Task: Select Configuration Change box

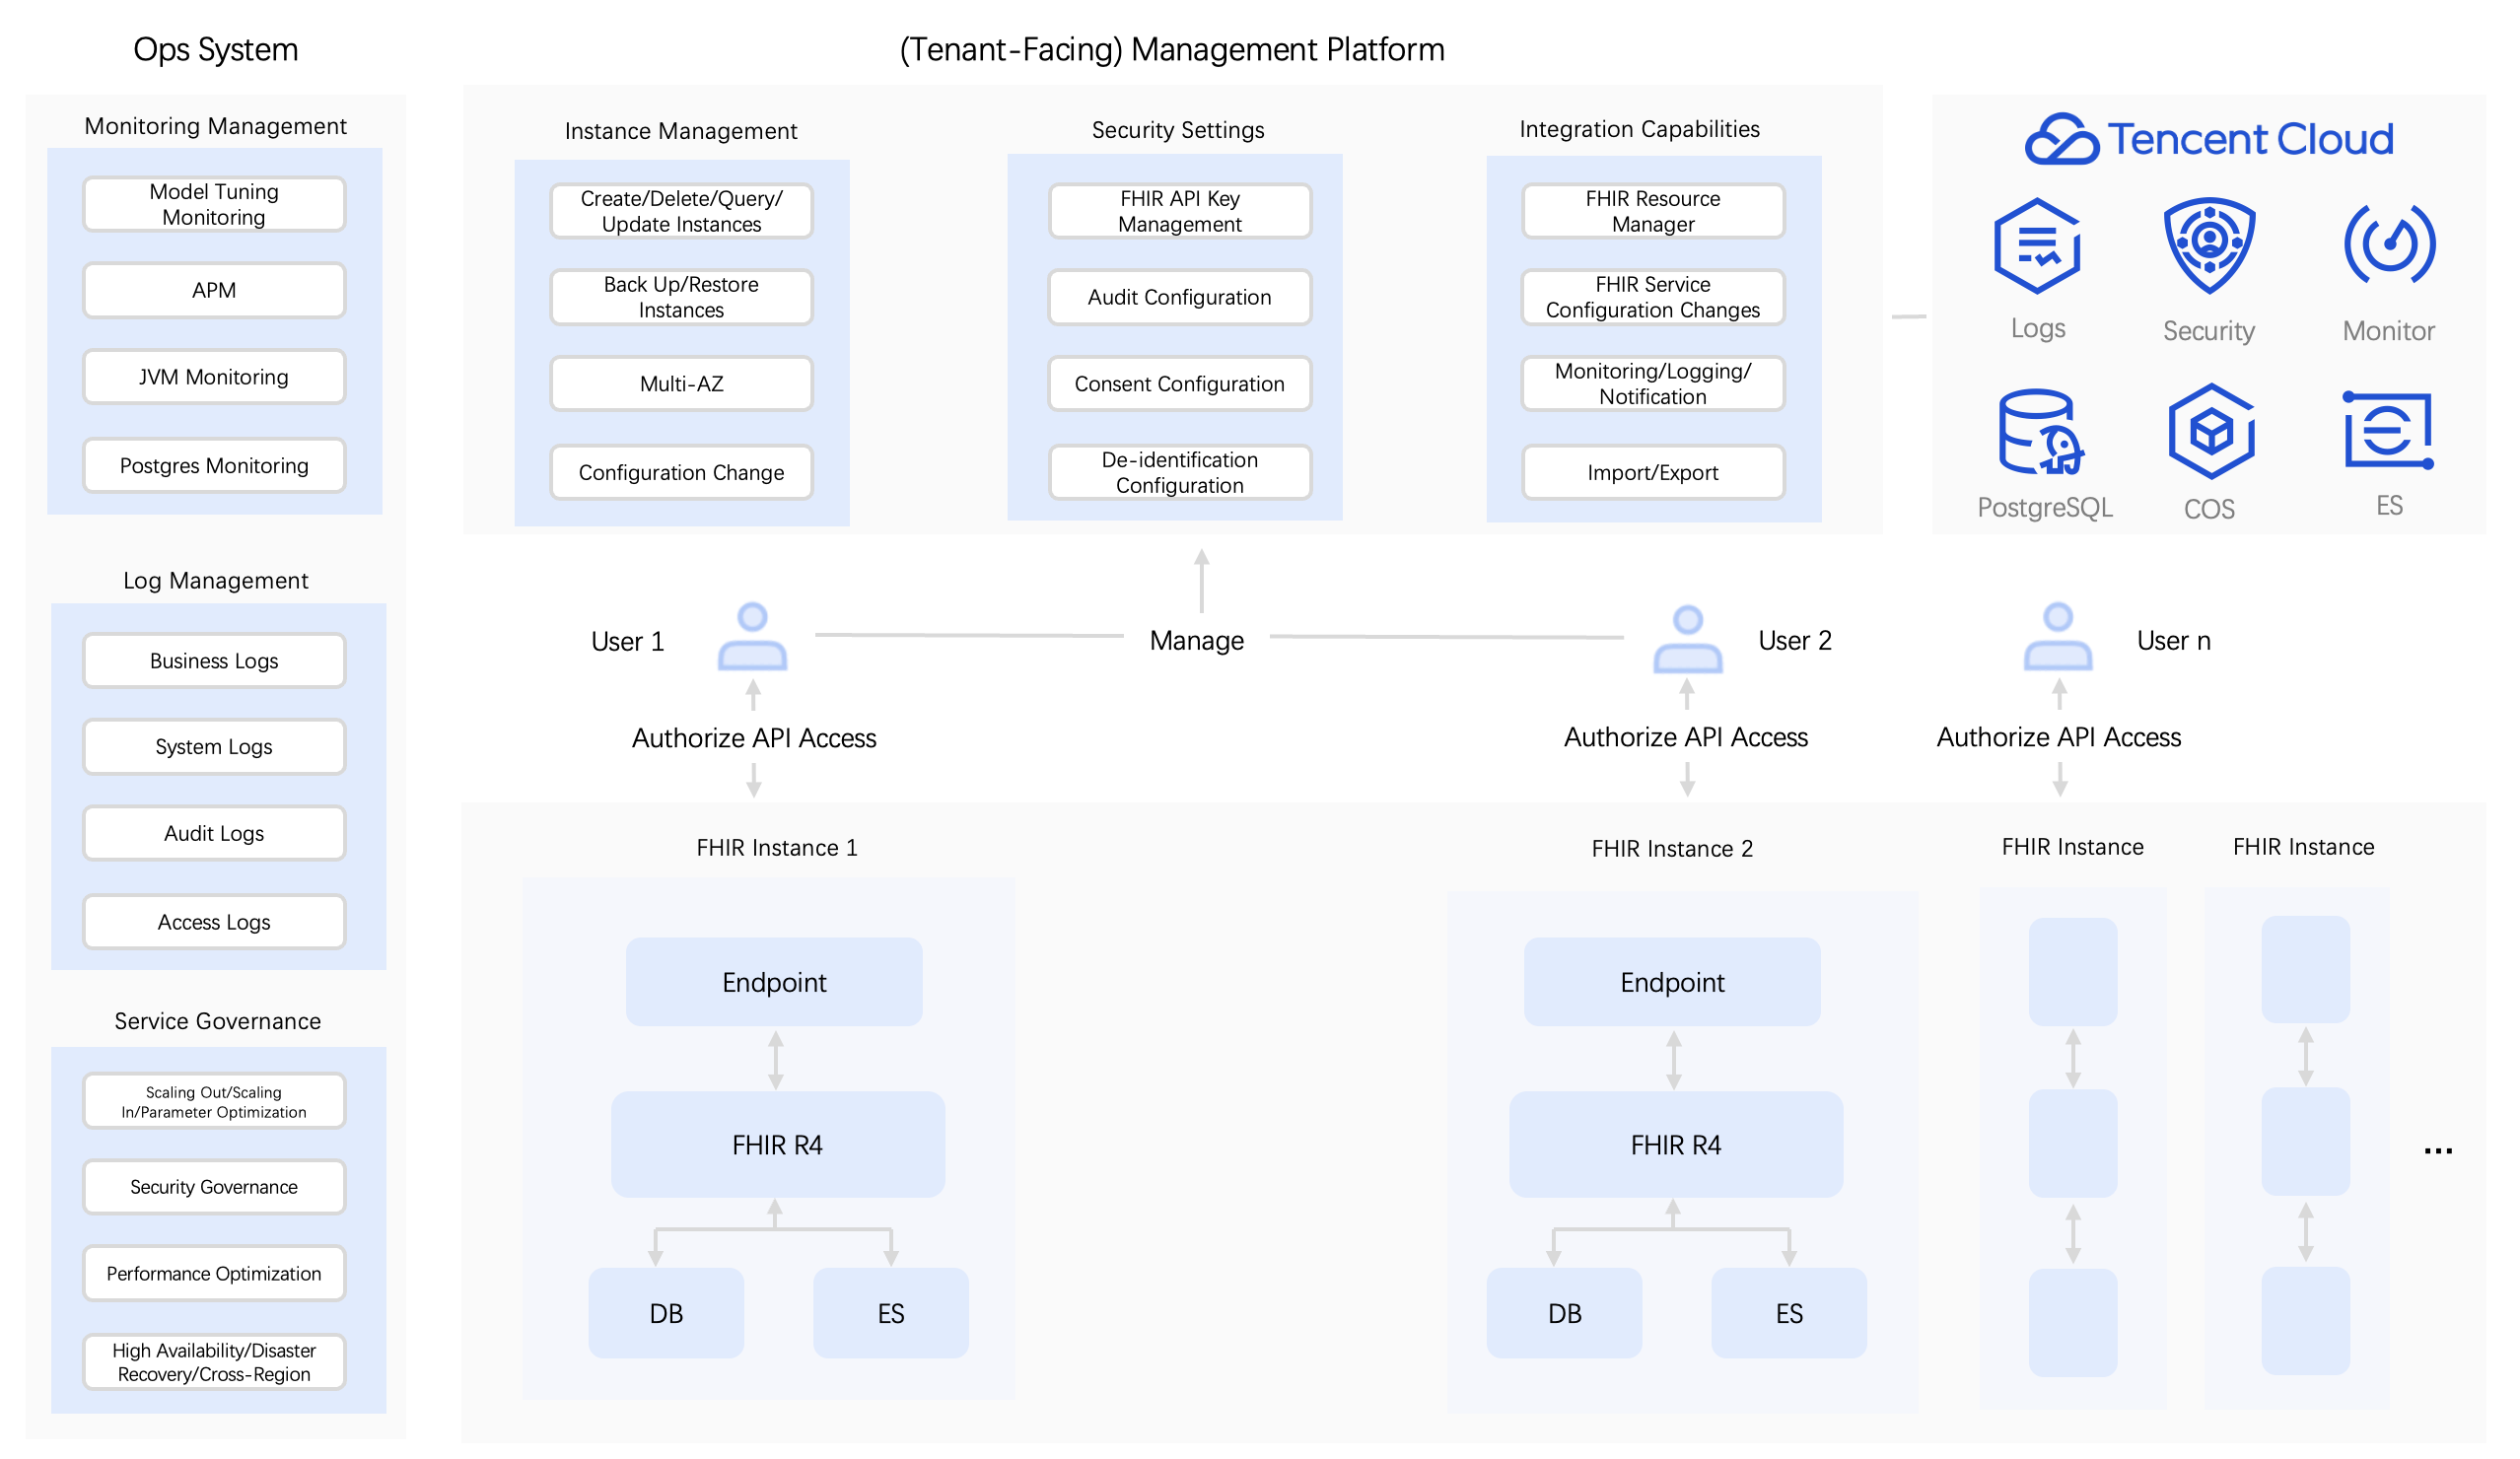Action: click(x=681, y=472)
